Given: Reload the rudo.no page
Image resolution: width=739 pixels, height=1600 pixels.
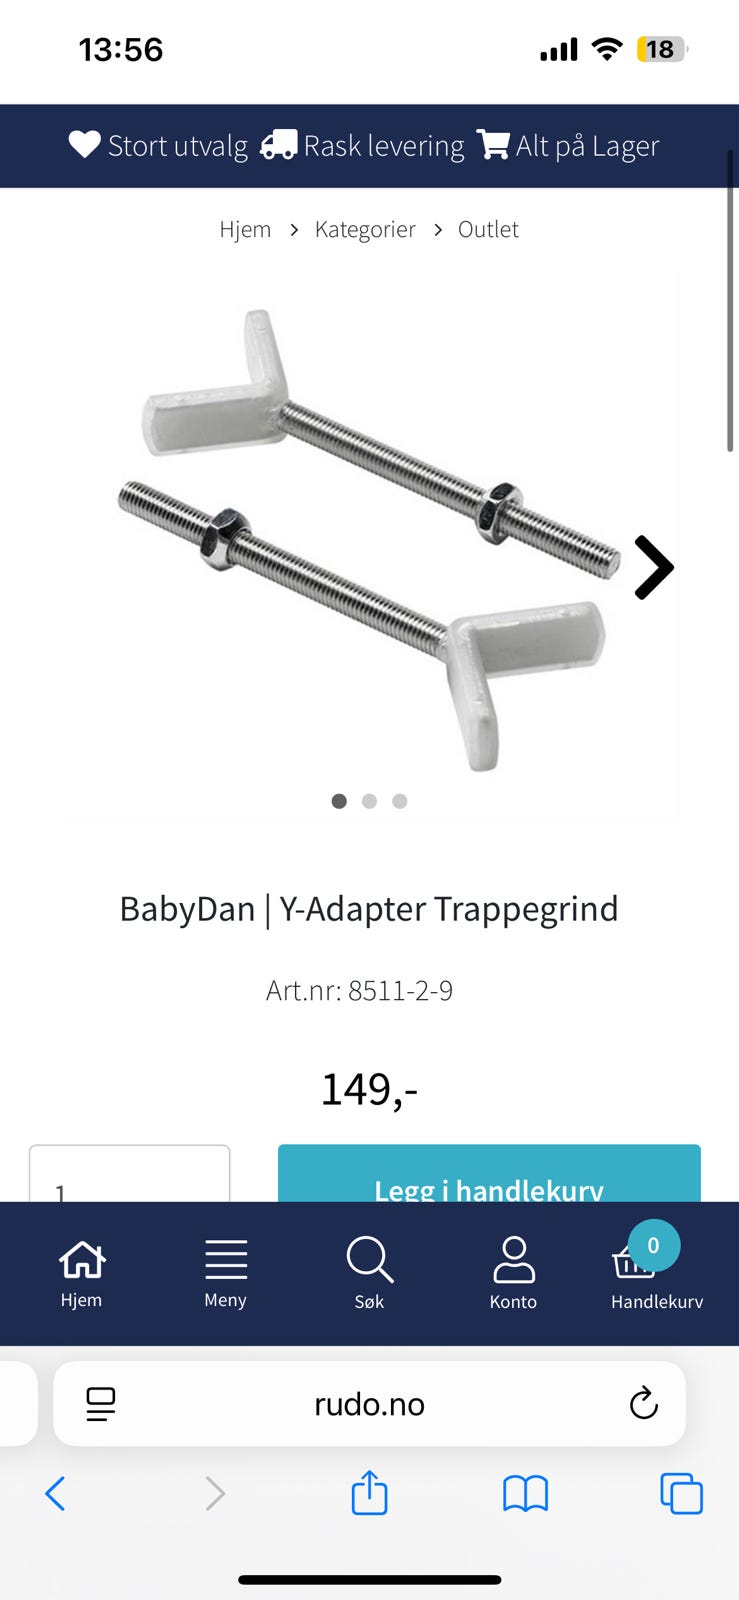Looking at the screenshot, I should [643, 1403].
